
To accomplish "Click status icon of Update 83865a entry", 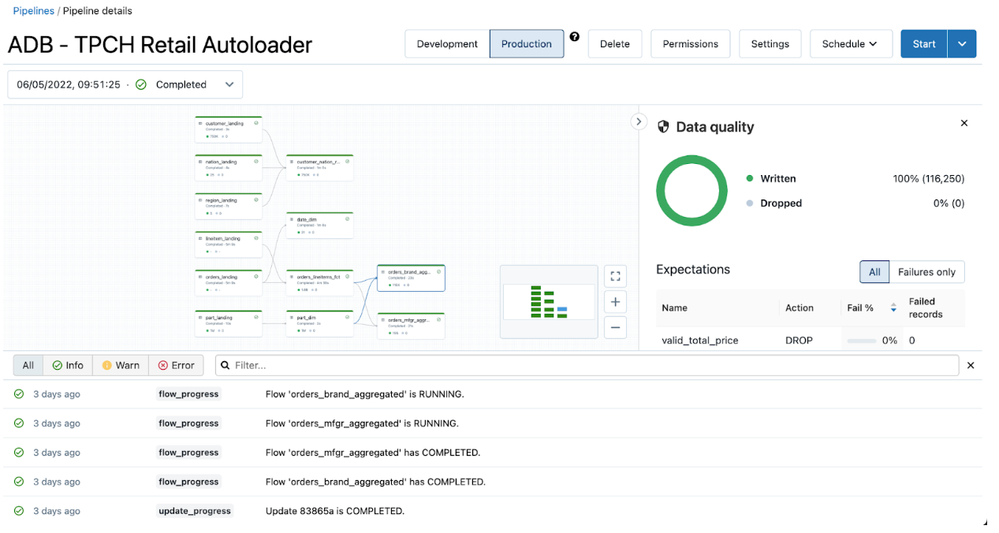I will 19,511.
